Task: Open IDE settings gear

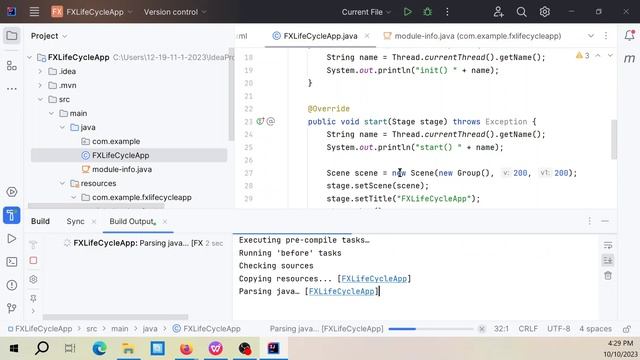Action: point(544,12)
